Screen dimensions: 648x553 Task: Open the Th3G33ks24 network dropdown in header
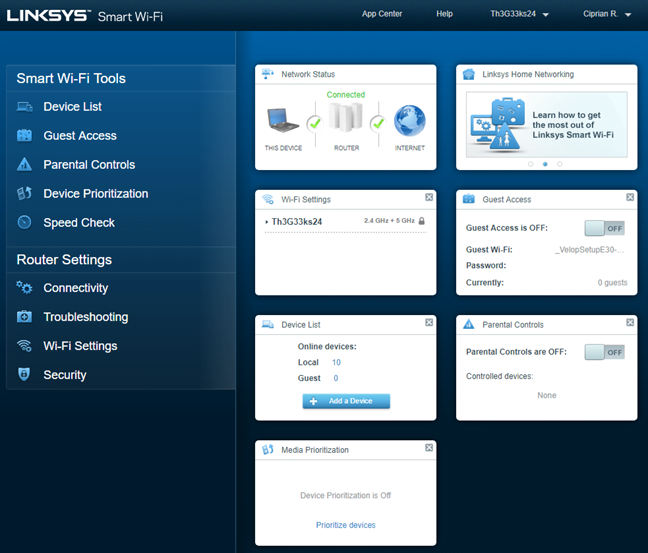pyautogui.click(x=519, y=14)
